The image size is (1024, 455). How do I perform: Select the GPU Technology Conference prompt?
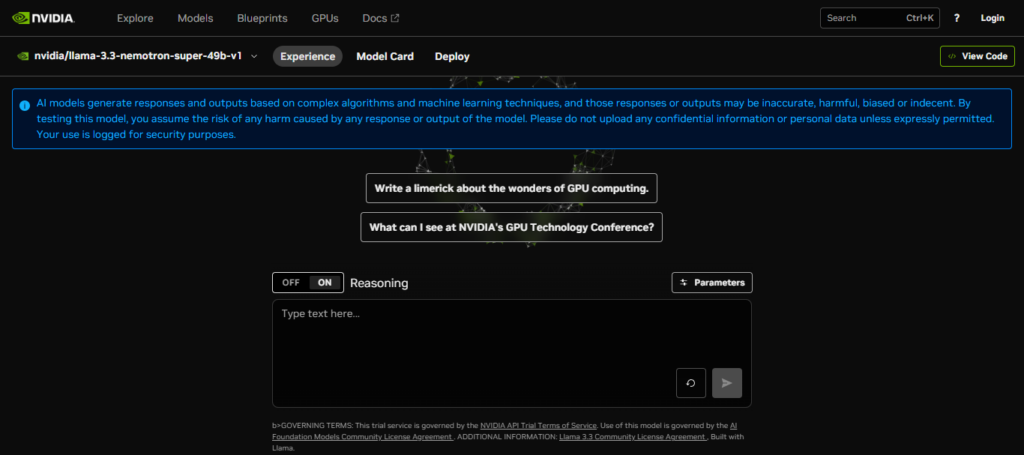(x=511, y=227)
